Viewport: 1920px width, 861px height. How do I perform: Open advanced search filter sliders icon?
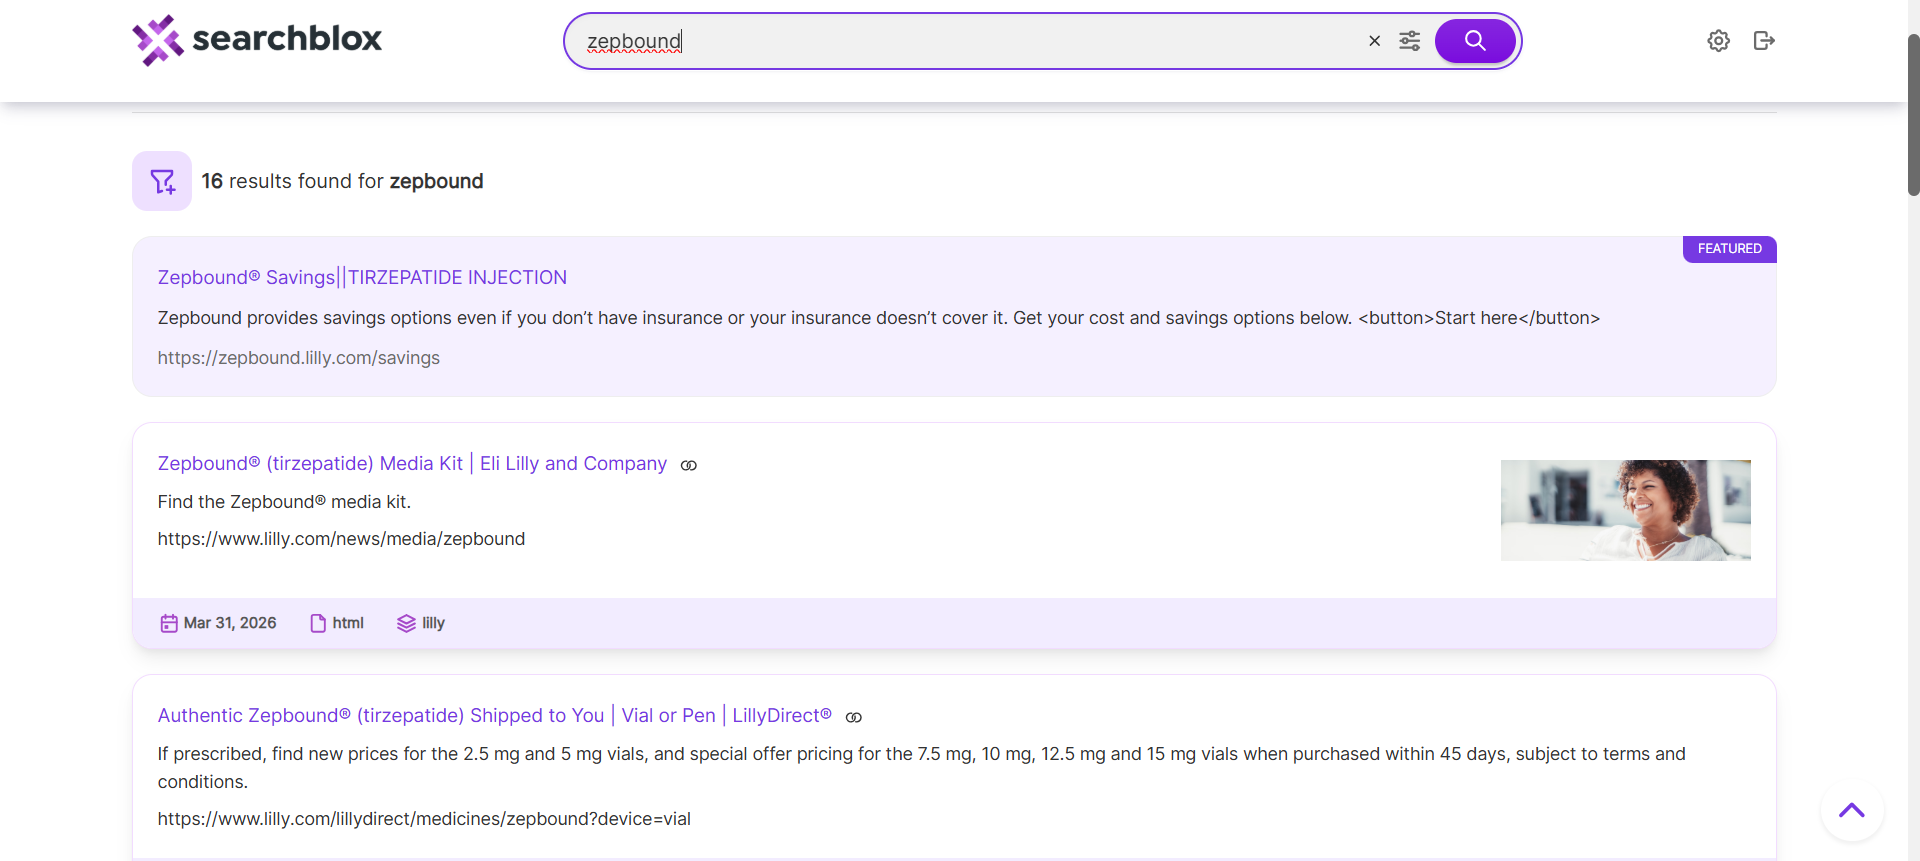(1409, 41)
